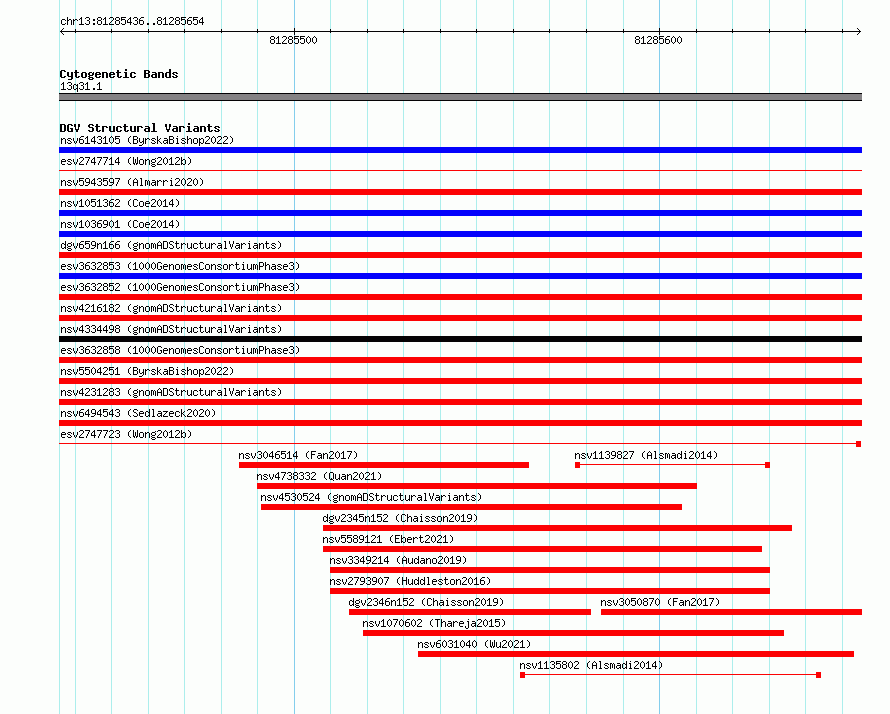Click nsv1036901 (Coe2014) label

(120, 224)
